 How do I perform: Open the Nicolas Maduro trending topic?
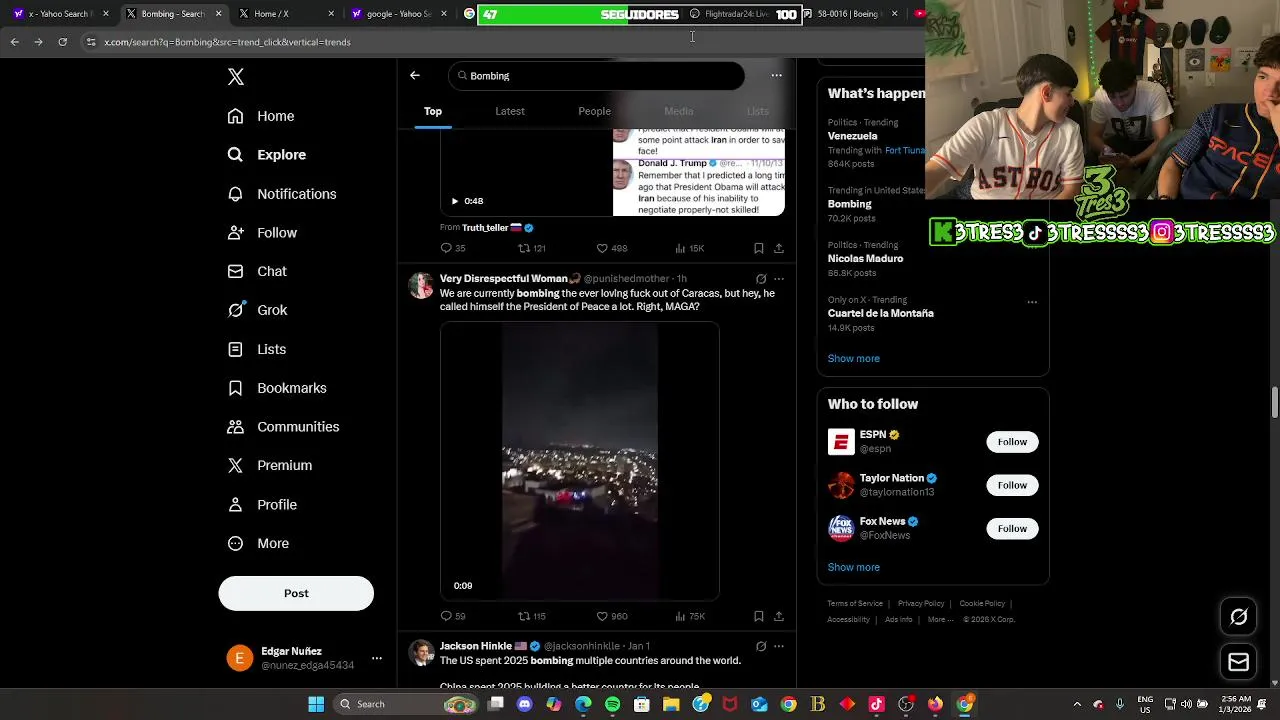[865, 258]
